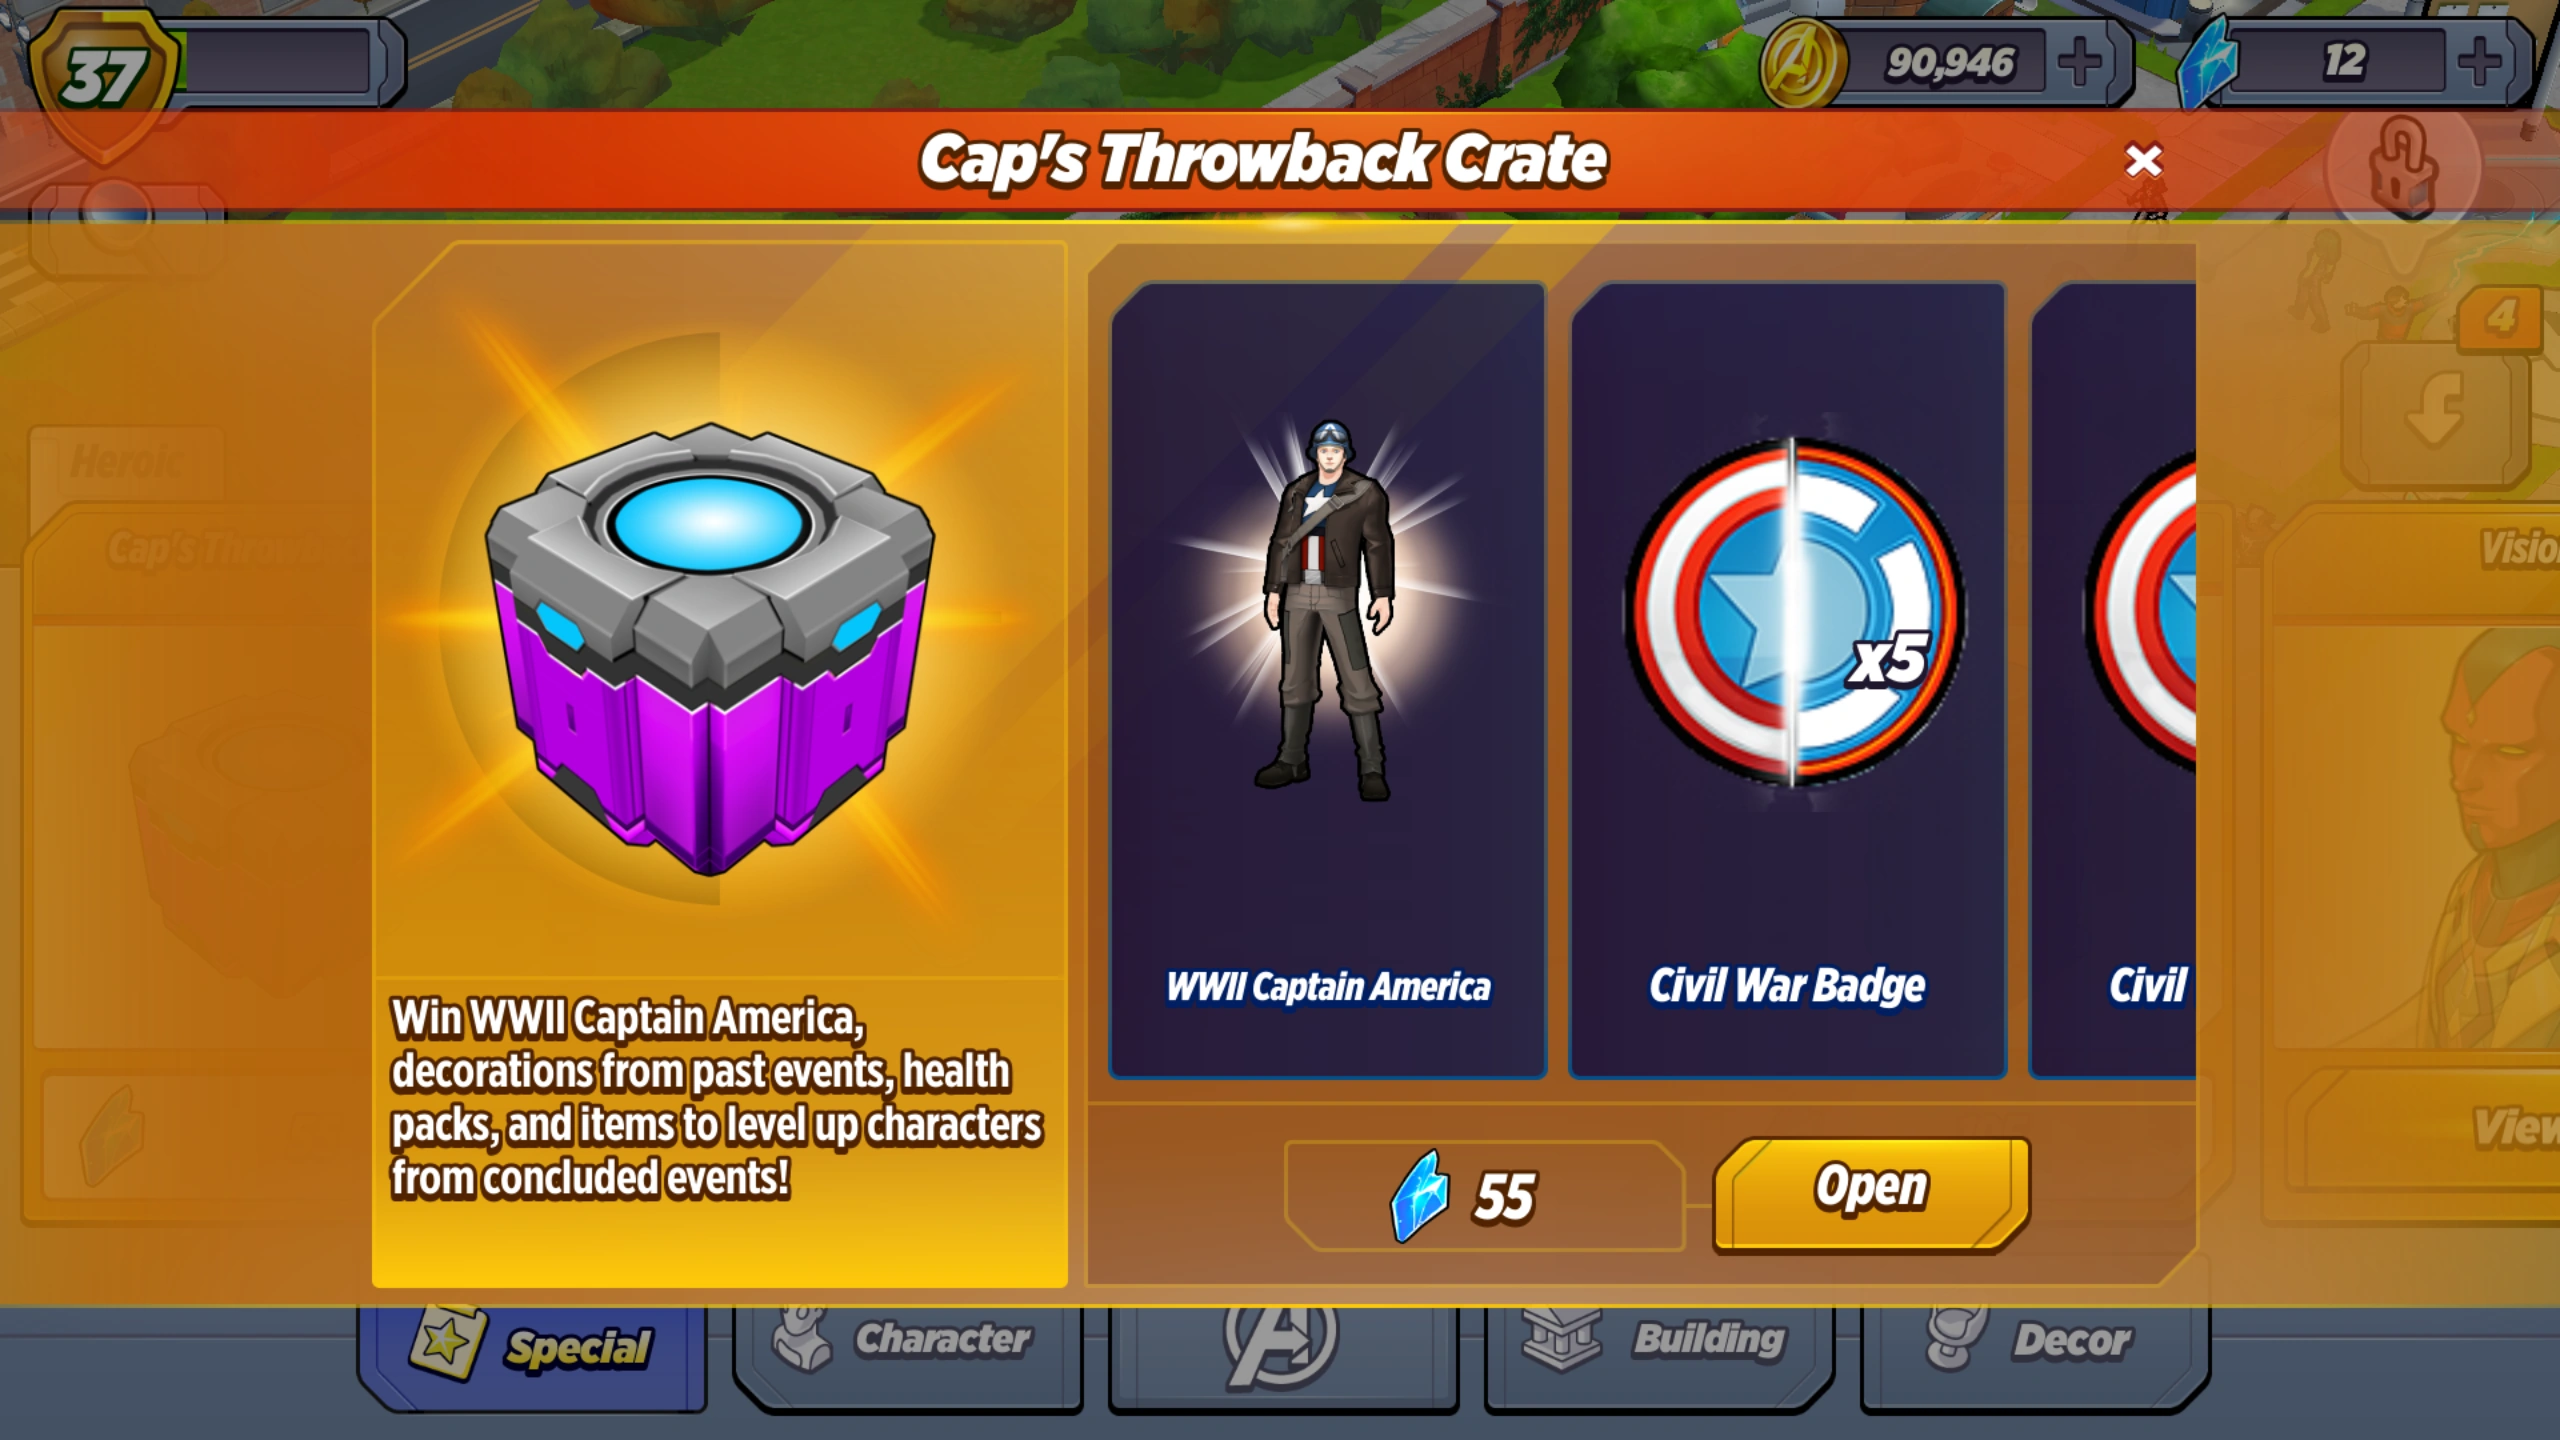This screenshot has width=2560, height=1440.
Task: Select the partially visible Civil card
Action: 2113,680
